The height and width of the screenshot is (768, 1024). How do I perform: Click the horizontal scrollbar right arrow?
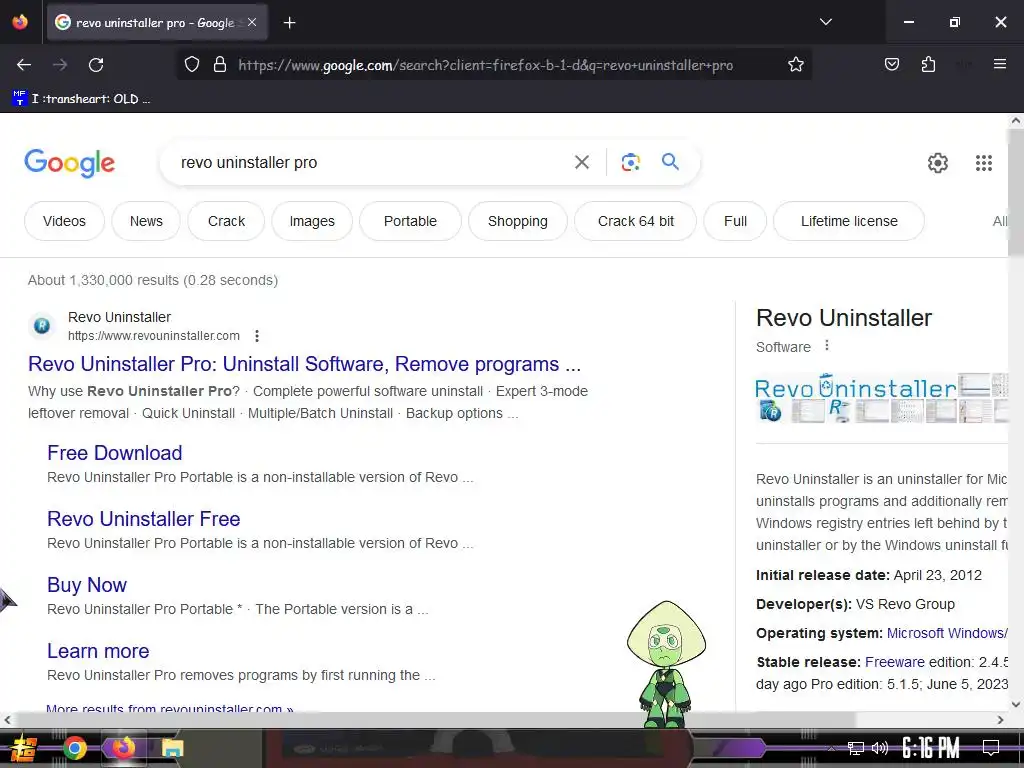[1000, 720]
